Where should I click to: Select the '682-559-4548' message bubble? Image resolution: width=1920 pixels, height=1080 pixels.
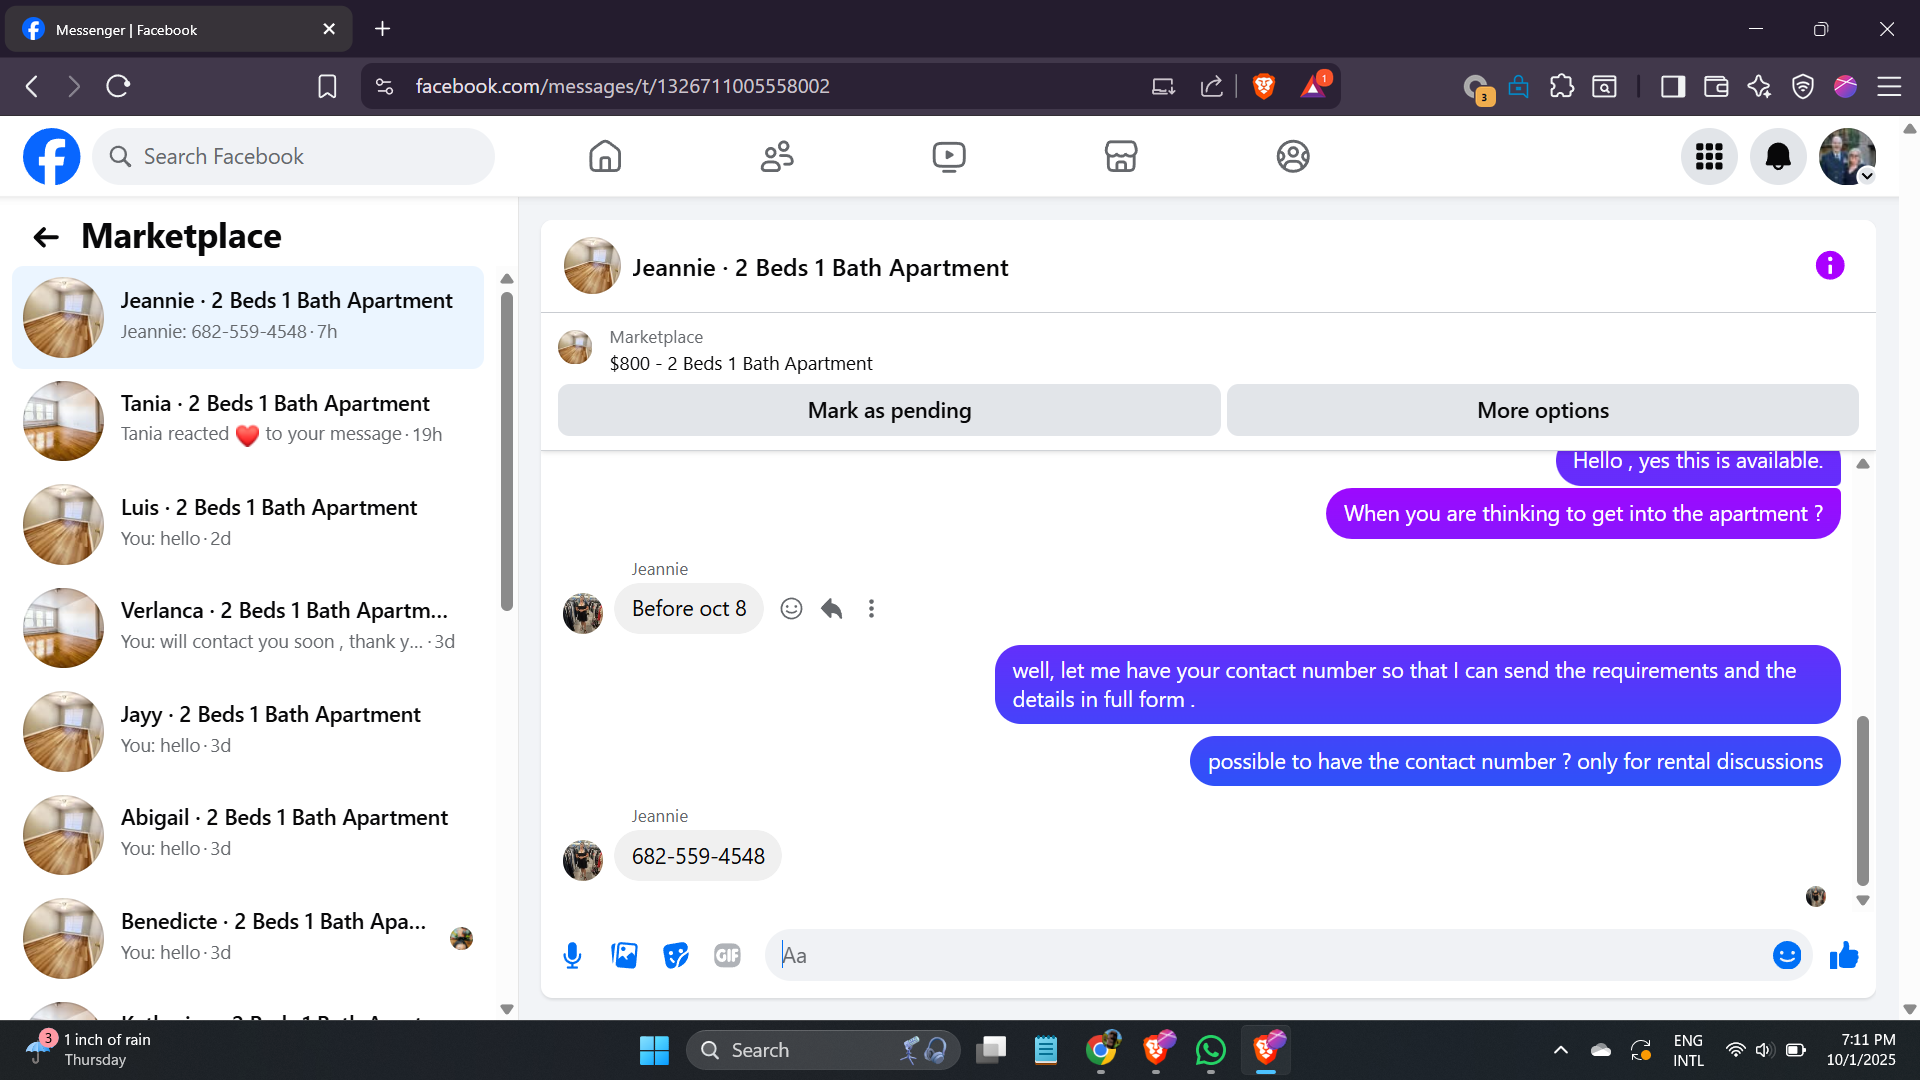(698, 856)
